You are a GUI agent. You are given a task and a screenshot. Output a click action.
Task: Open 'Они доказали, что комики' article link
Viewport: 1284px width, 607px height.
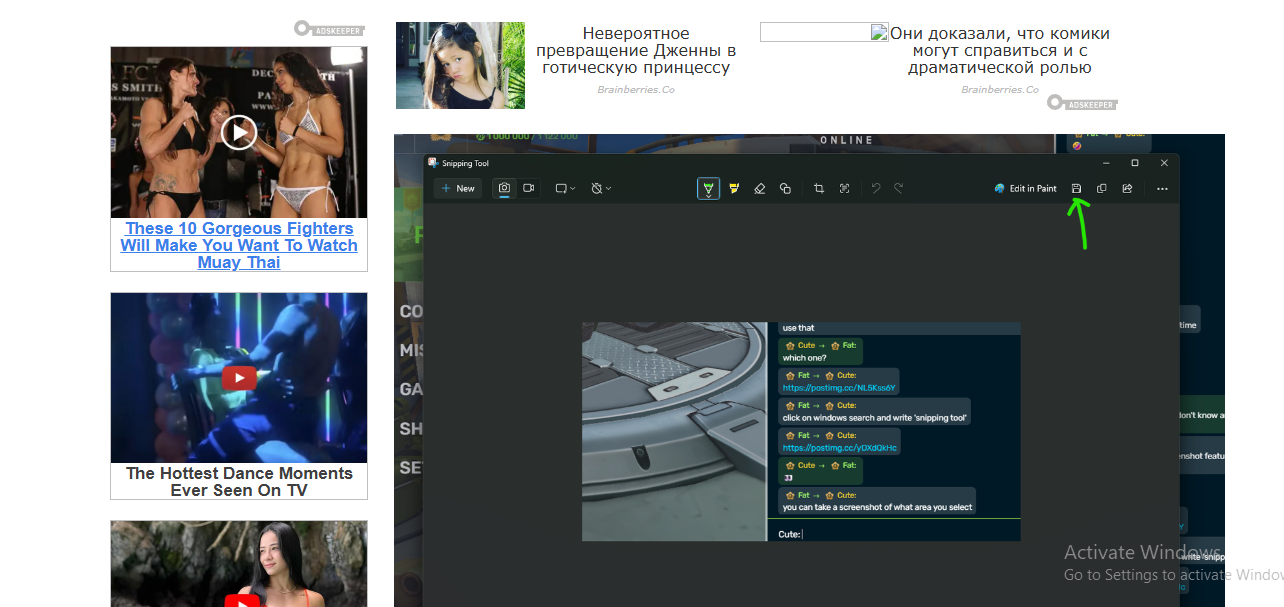click(1000, 51)
